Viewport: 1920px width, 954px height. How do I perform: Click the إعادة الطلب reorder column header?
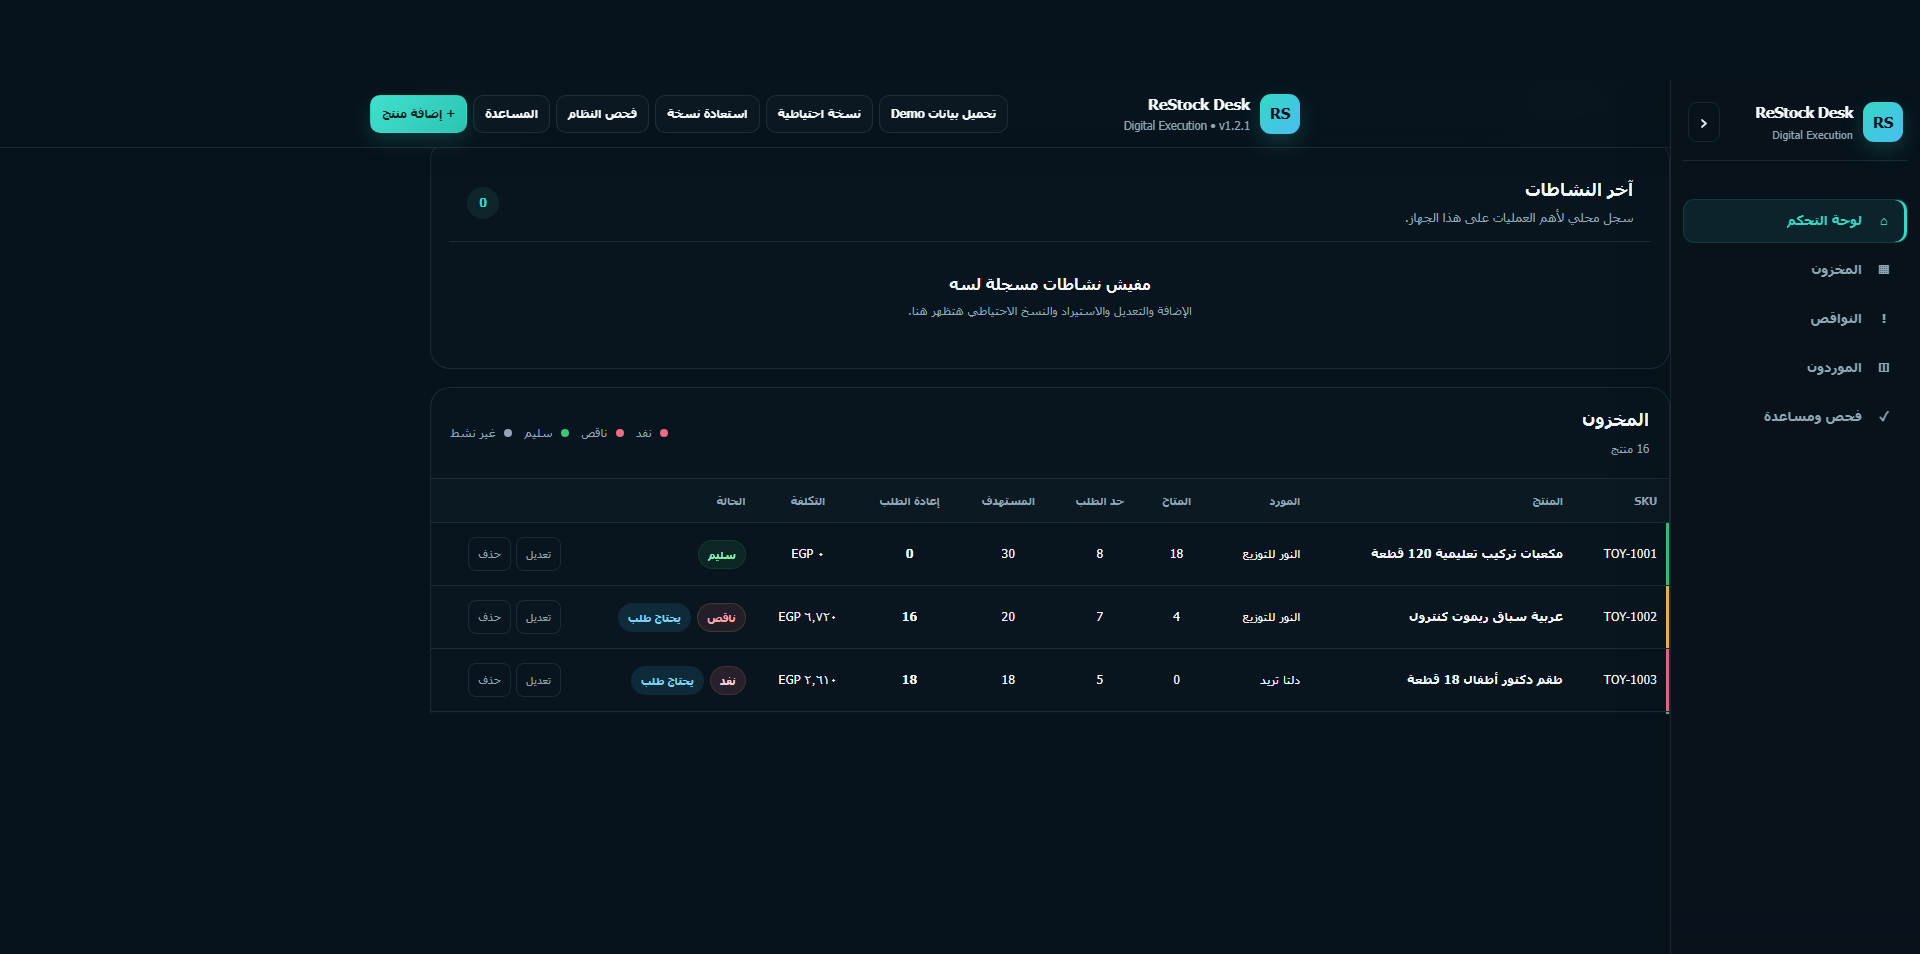click(x=909, y=501)
